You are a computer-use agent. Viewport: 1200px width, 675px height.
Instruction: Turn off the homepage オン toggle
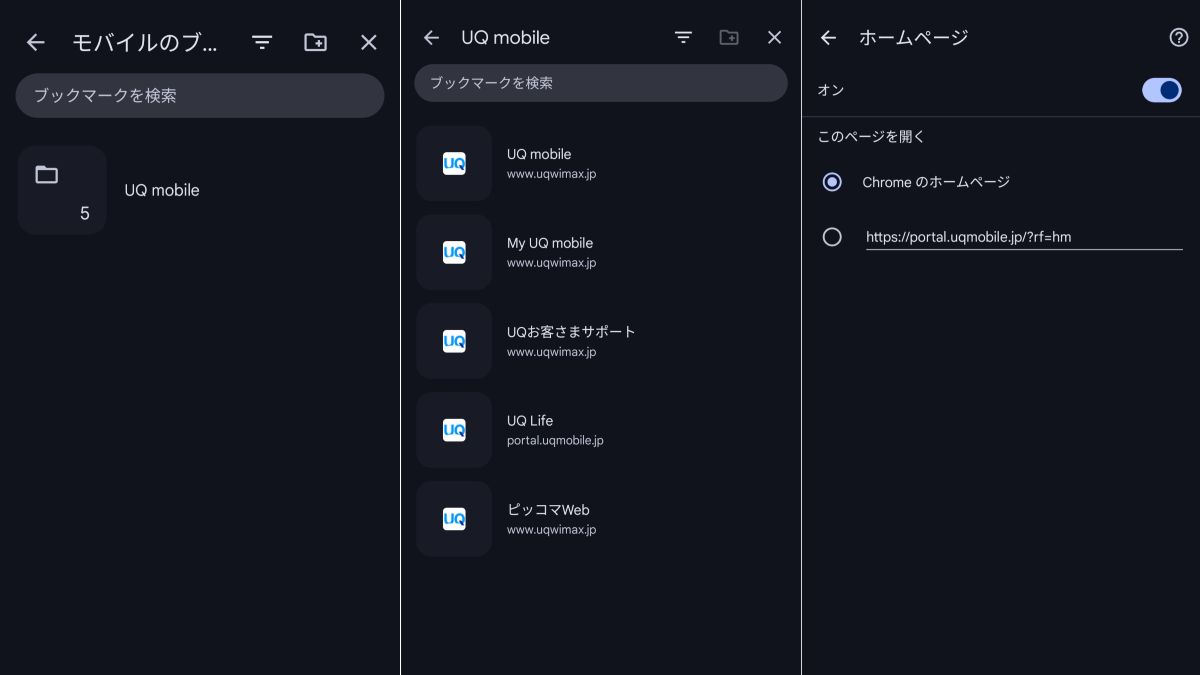(x=1162, y=90)
